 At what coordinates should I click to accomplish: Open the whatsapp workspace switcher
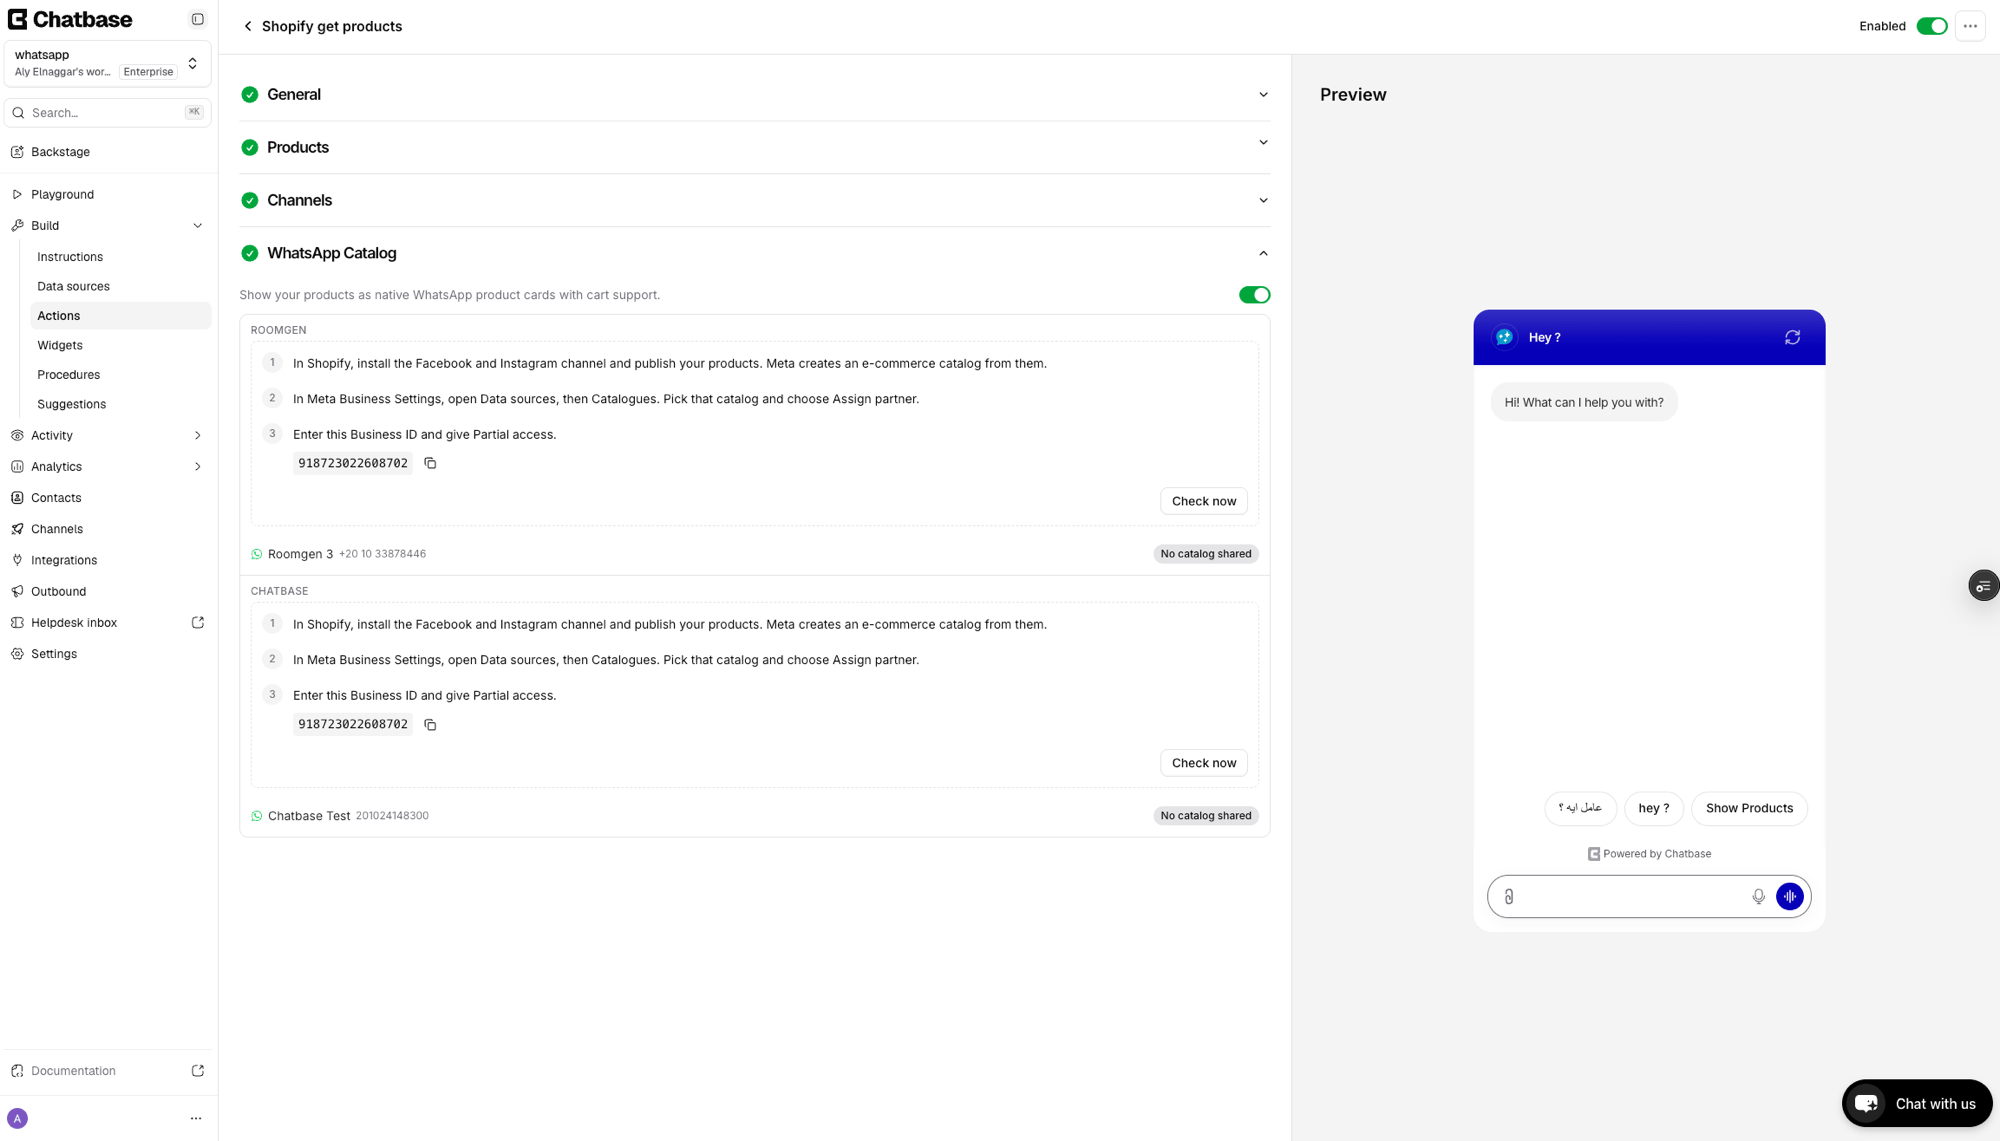pos(108,63)
